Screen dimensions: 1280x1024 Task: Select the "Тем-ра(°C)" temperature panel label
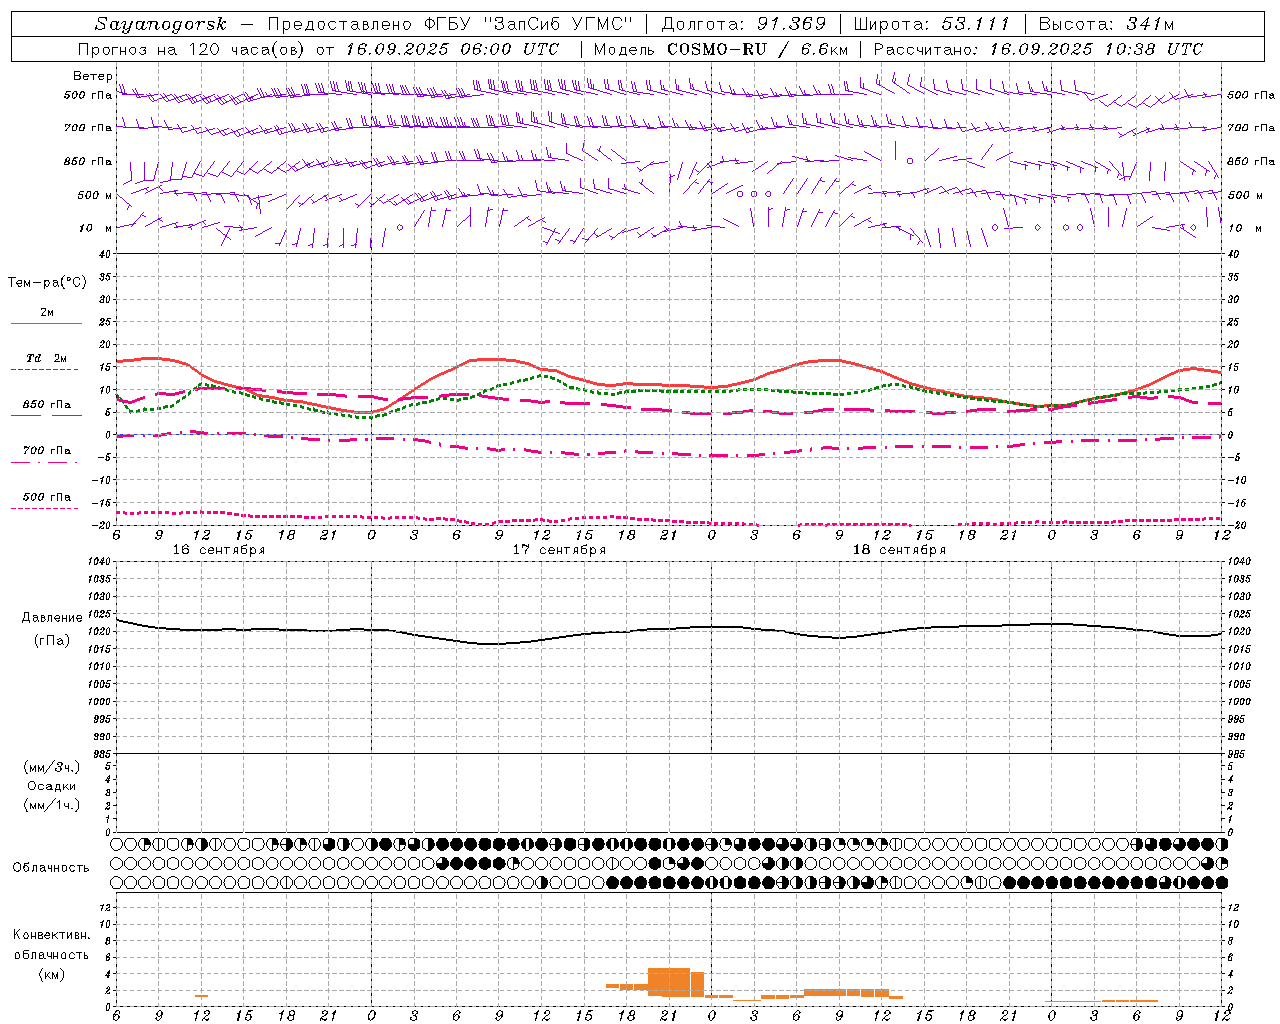coord(47,282)
